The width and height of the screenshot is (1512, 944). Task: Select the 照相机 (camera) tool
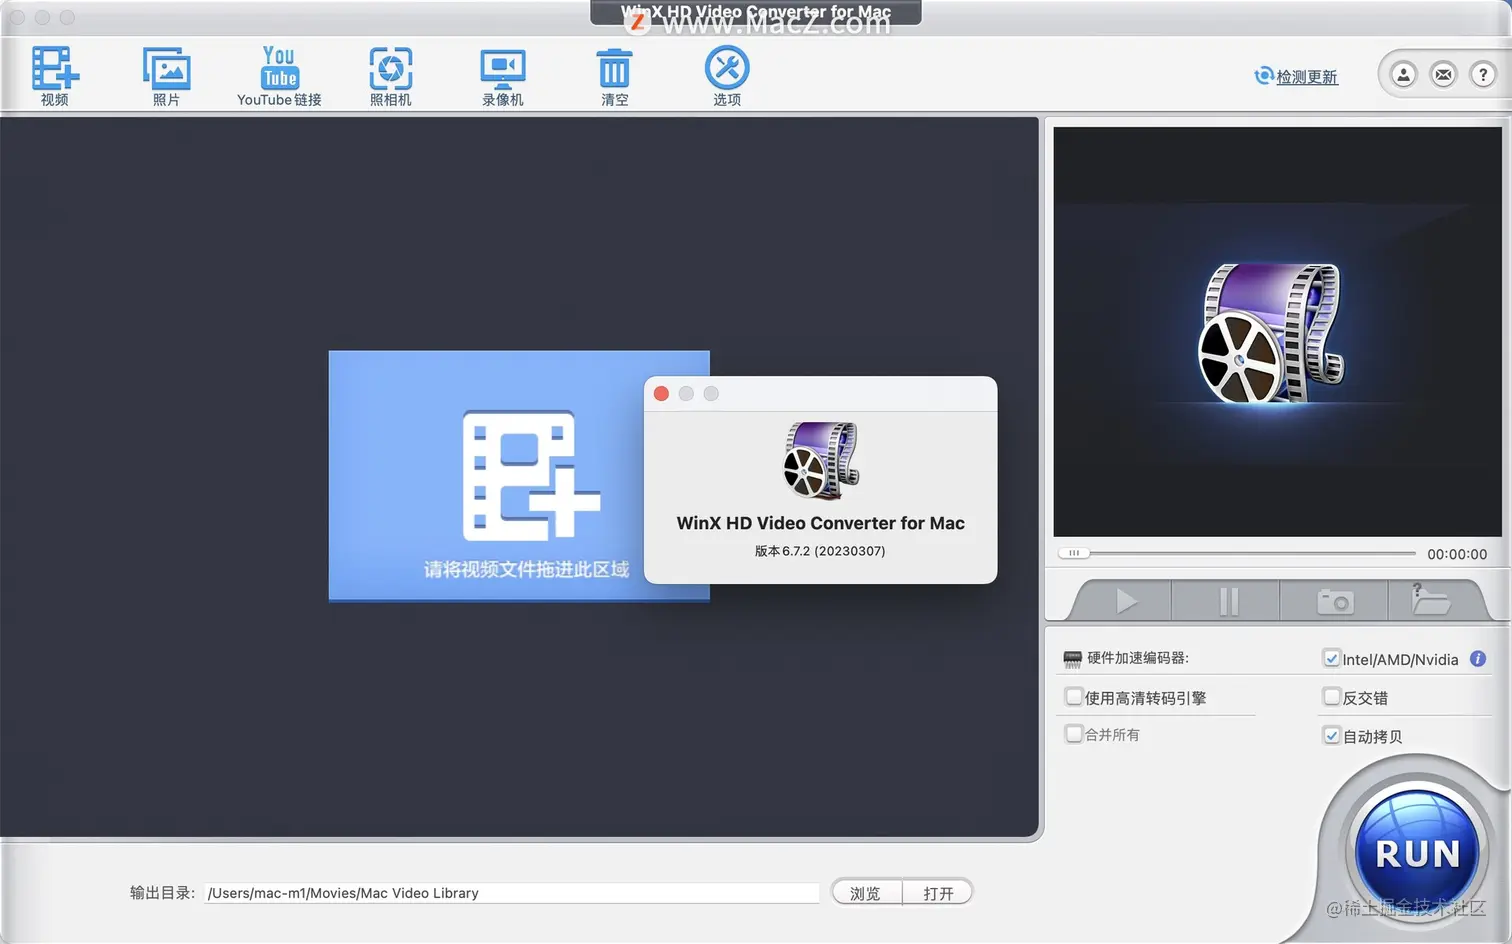point(390,75)
